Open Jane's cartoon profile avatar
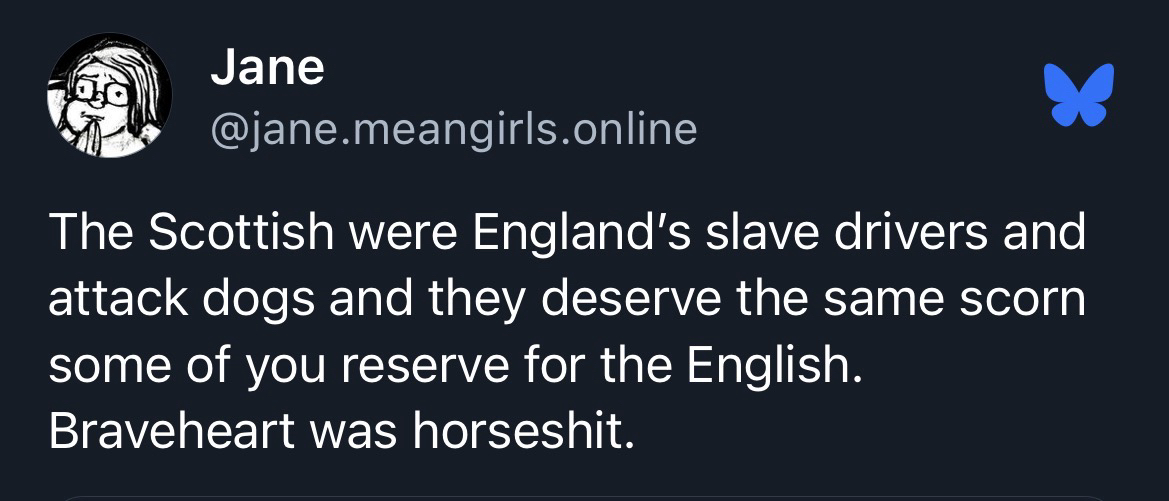 110,96
